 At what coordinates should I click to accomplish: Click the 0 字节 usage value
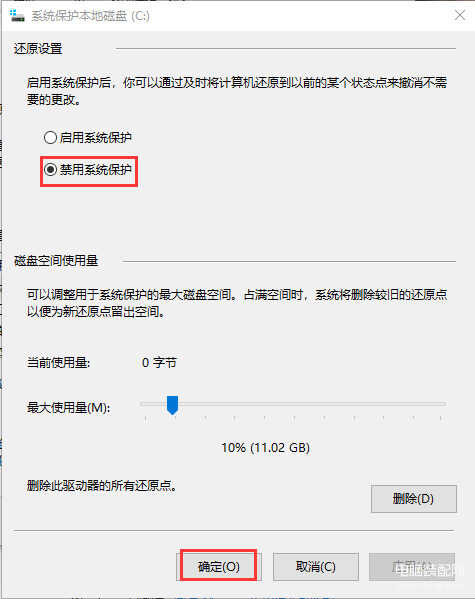click(x=159, y=362)
